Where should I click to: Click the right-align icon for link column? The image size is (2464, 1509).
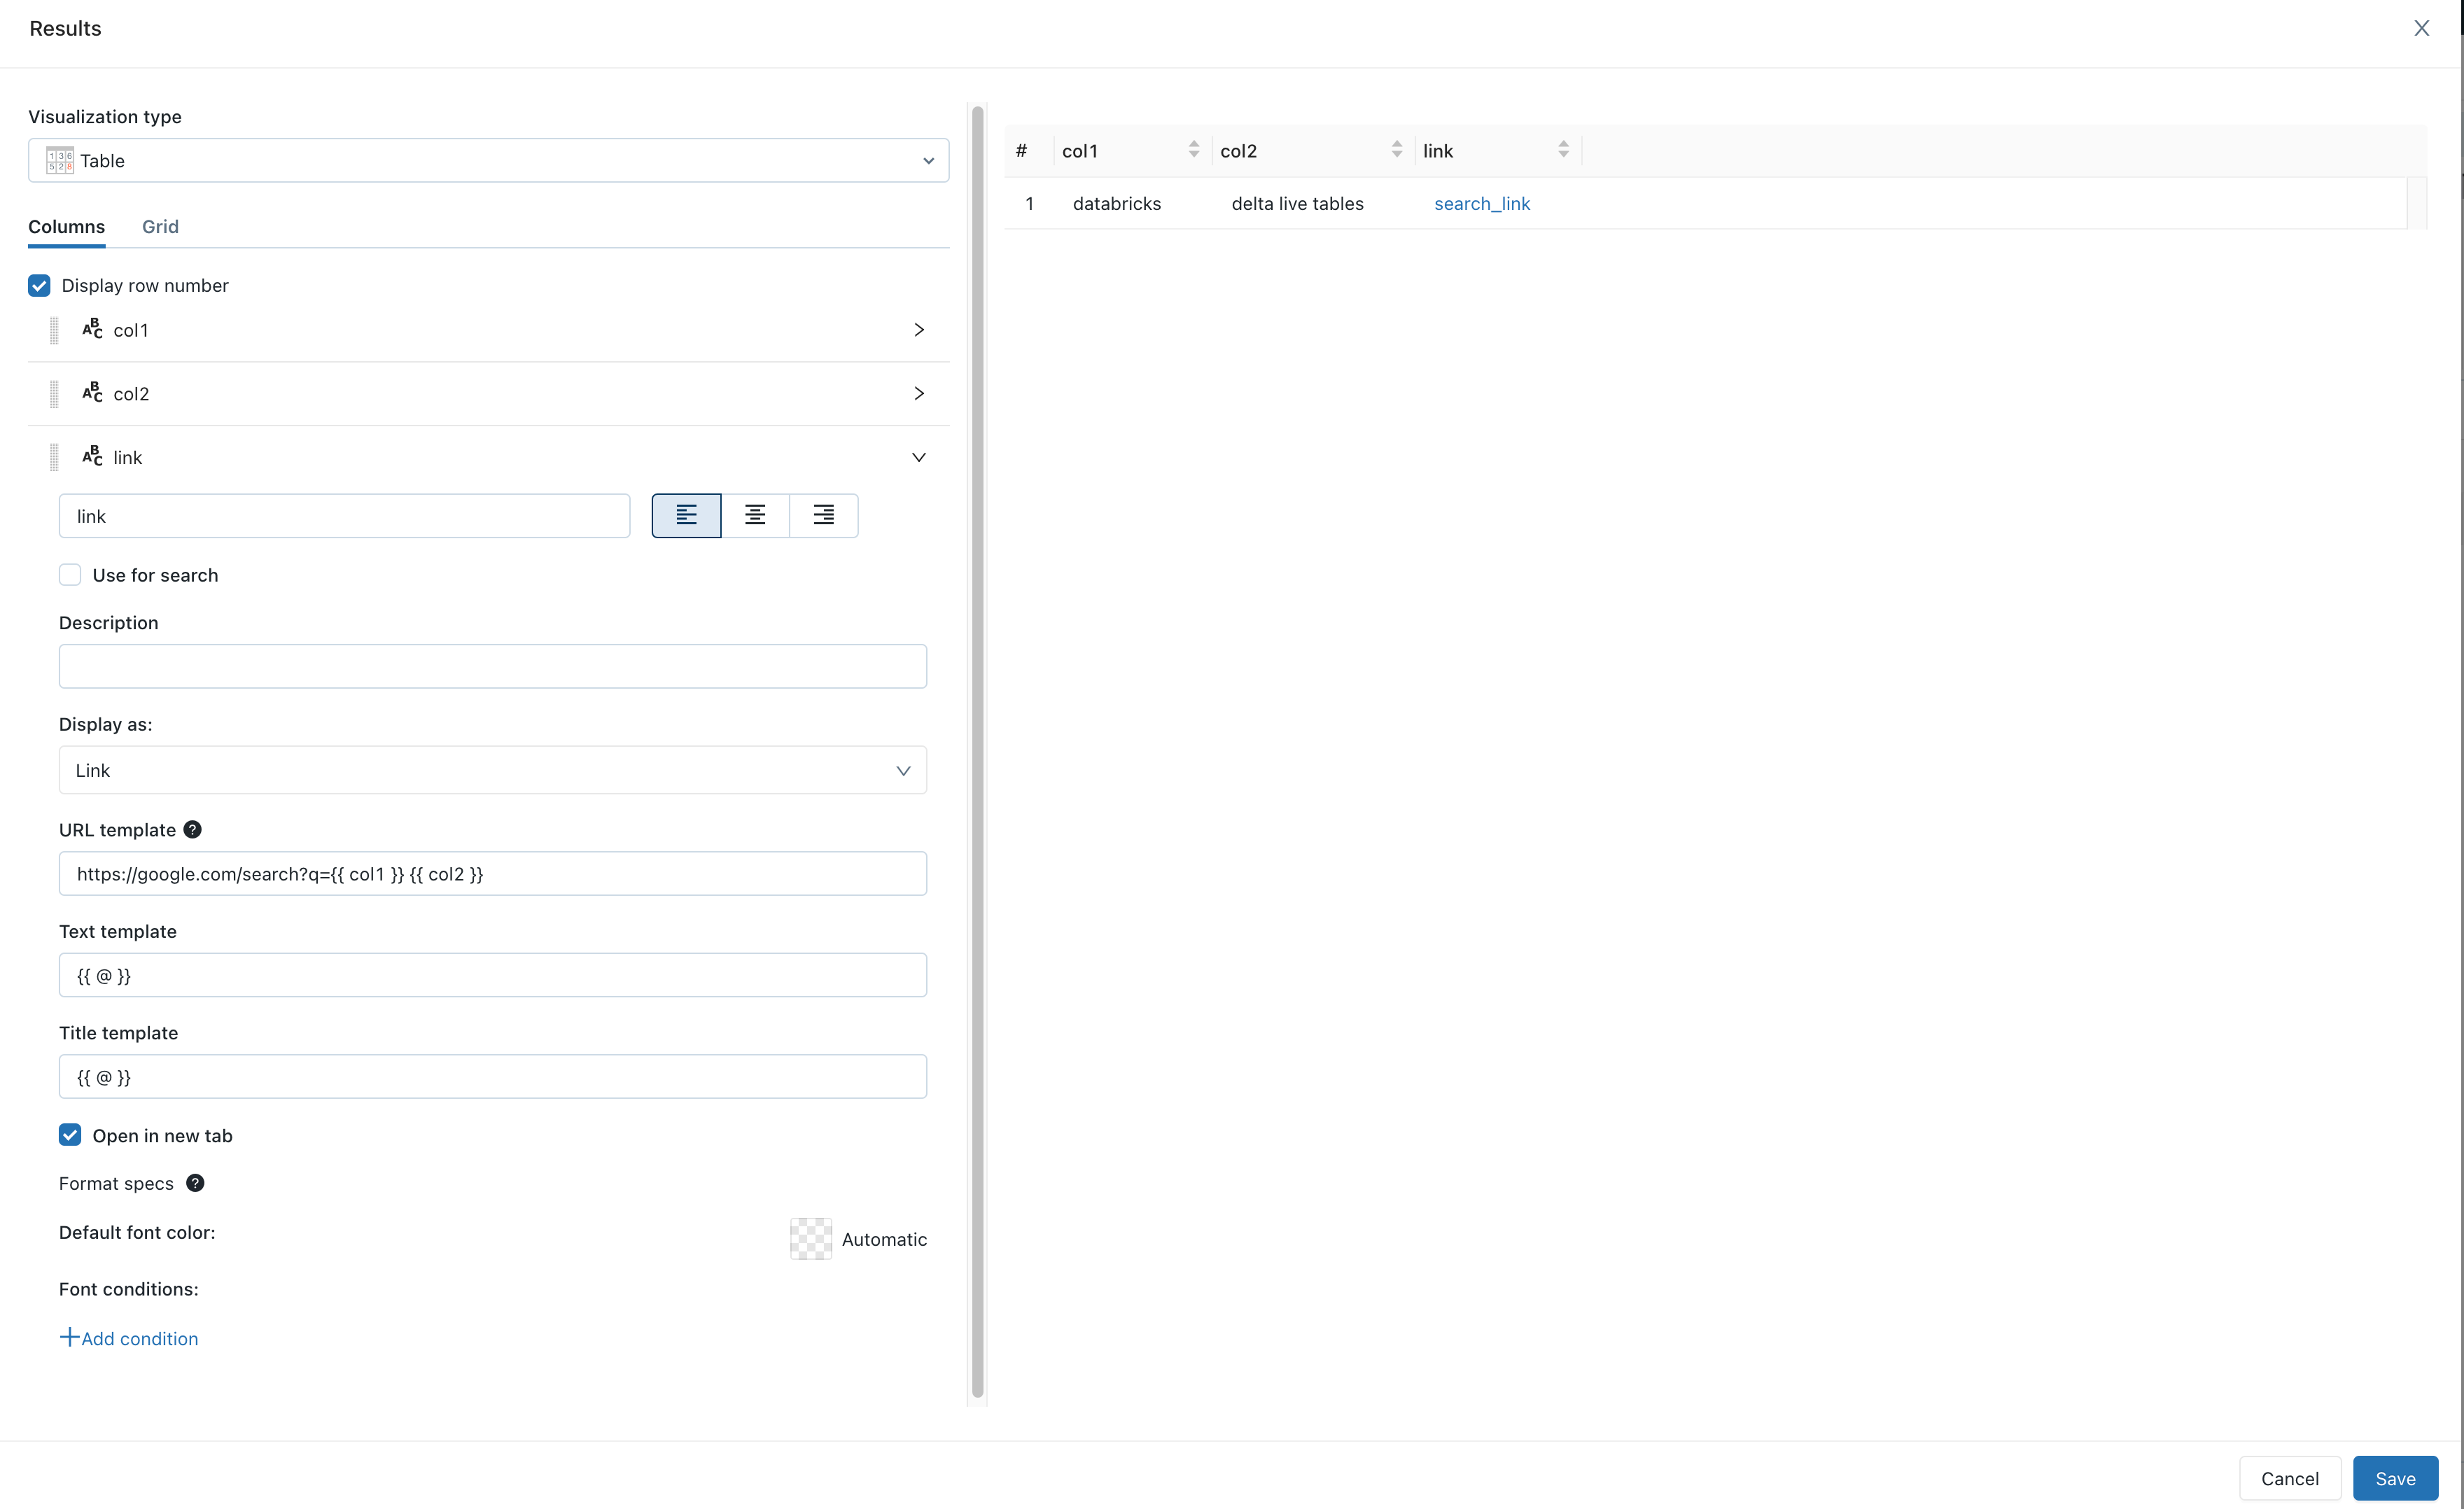824,515
